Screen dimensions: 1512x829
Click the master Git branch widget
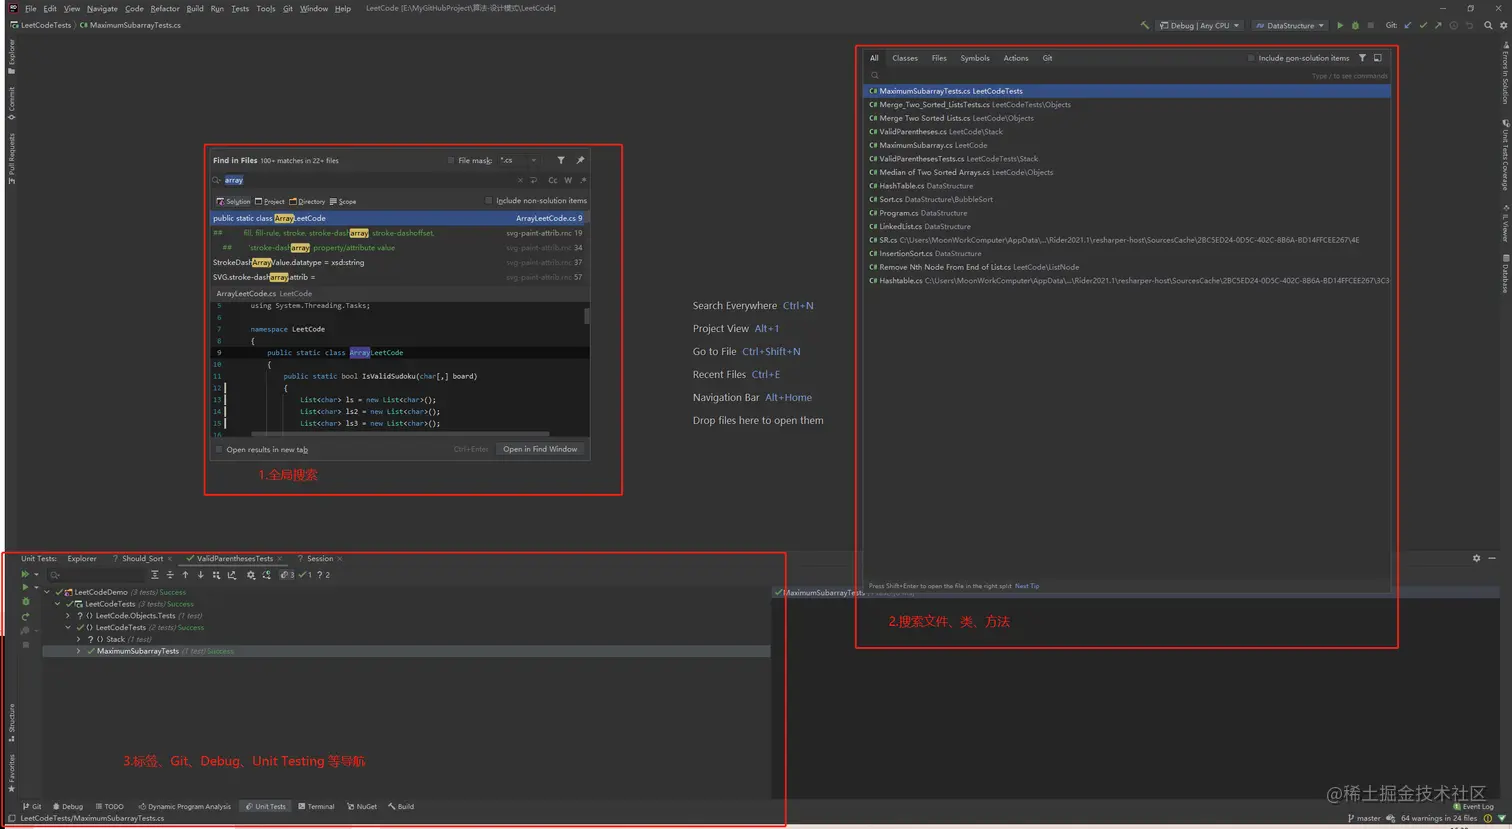click(x=1365, y=818)
